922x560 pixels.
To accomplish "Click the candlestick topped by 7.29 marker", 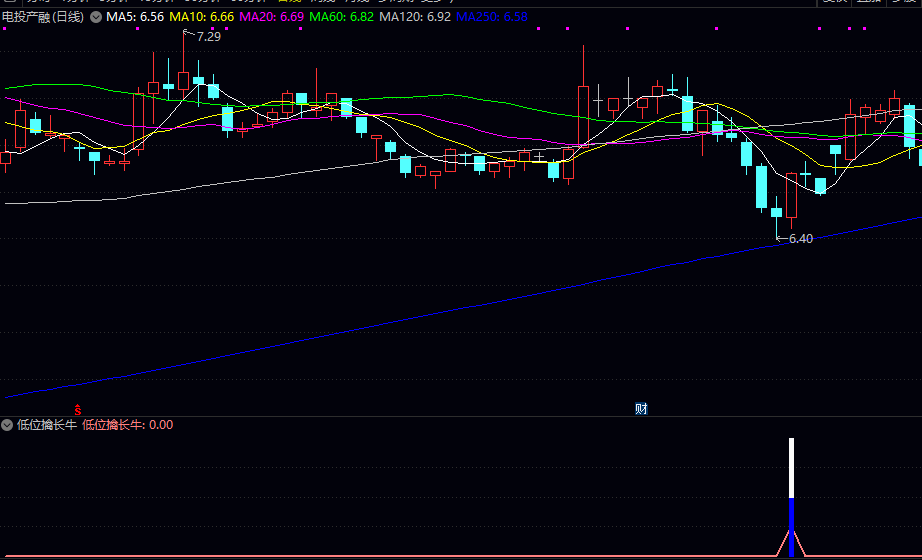I will [x=183, y=80].
